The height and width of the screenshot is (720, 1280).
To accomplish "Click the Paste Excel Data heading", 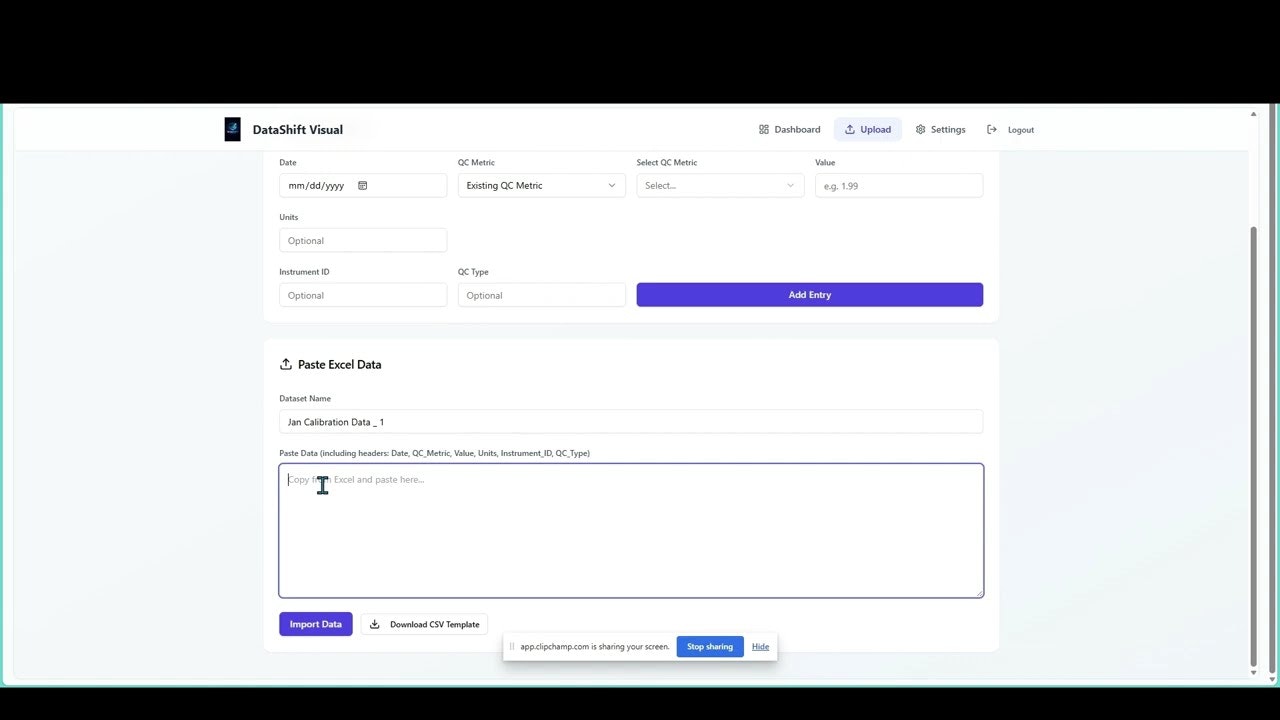I will (x=339, y=364).
